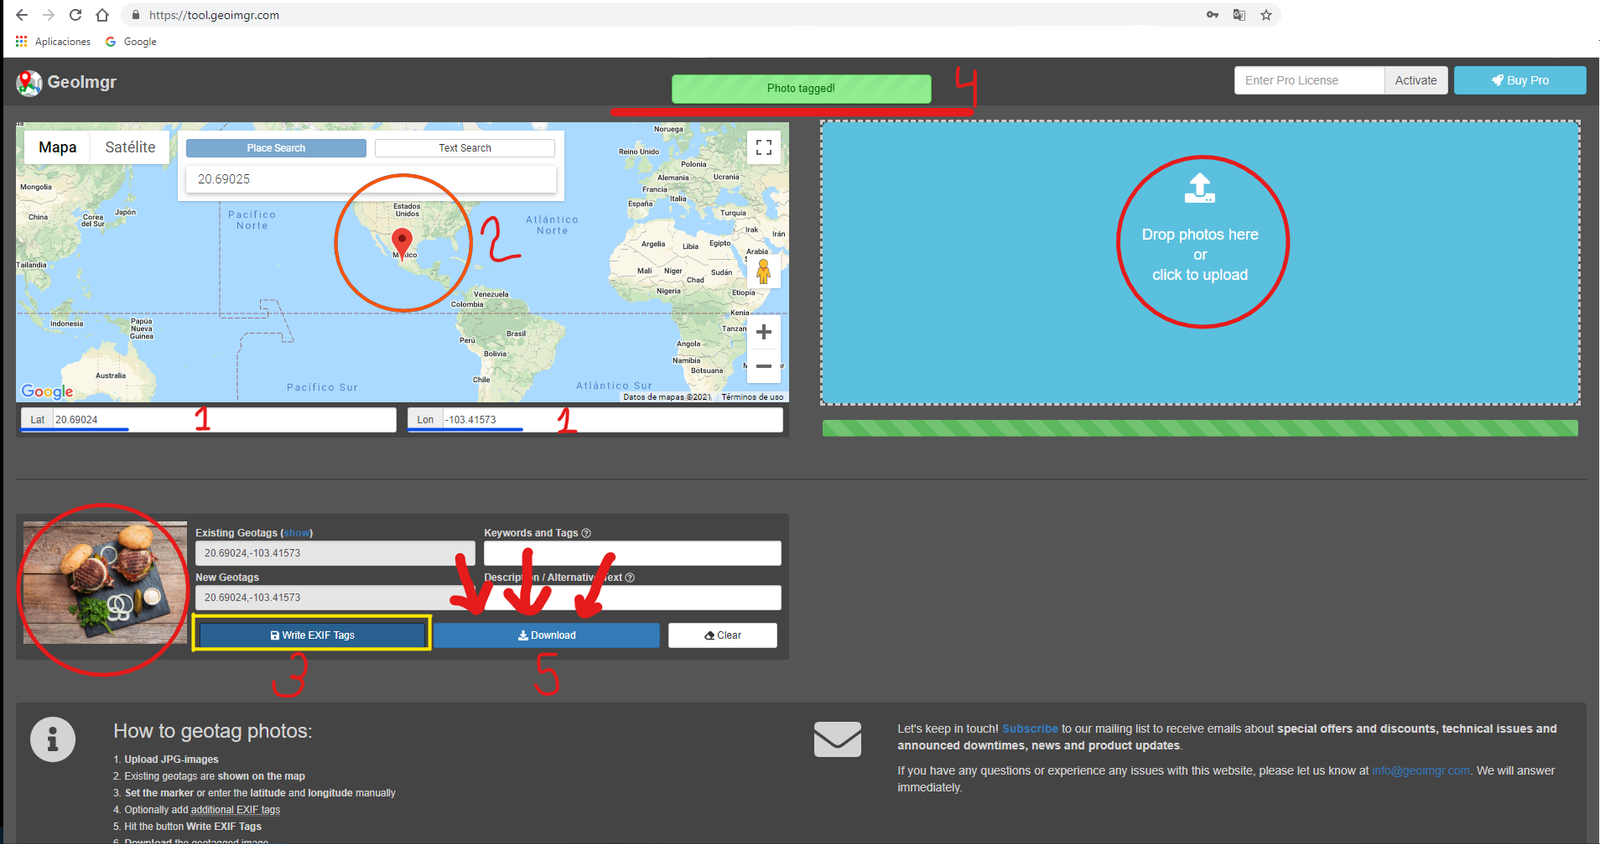Click the map fullscreen toggle icon

point(763,148)
